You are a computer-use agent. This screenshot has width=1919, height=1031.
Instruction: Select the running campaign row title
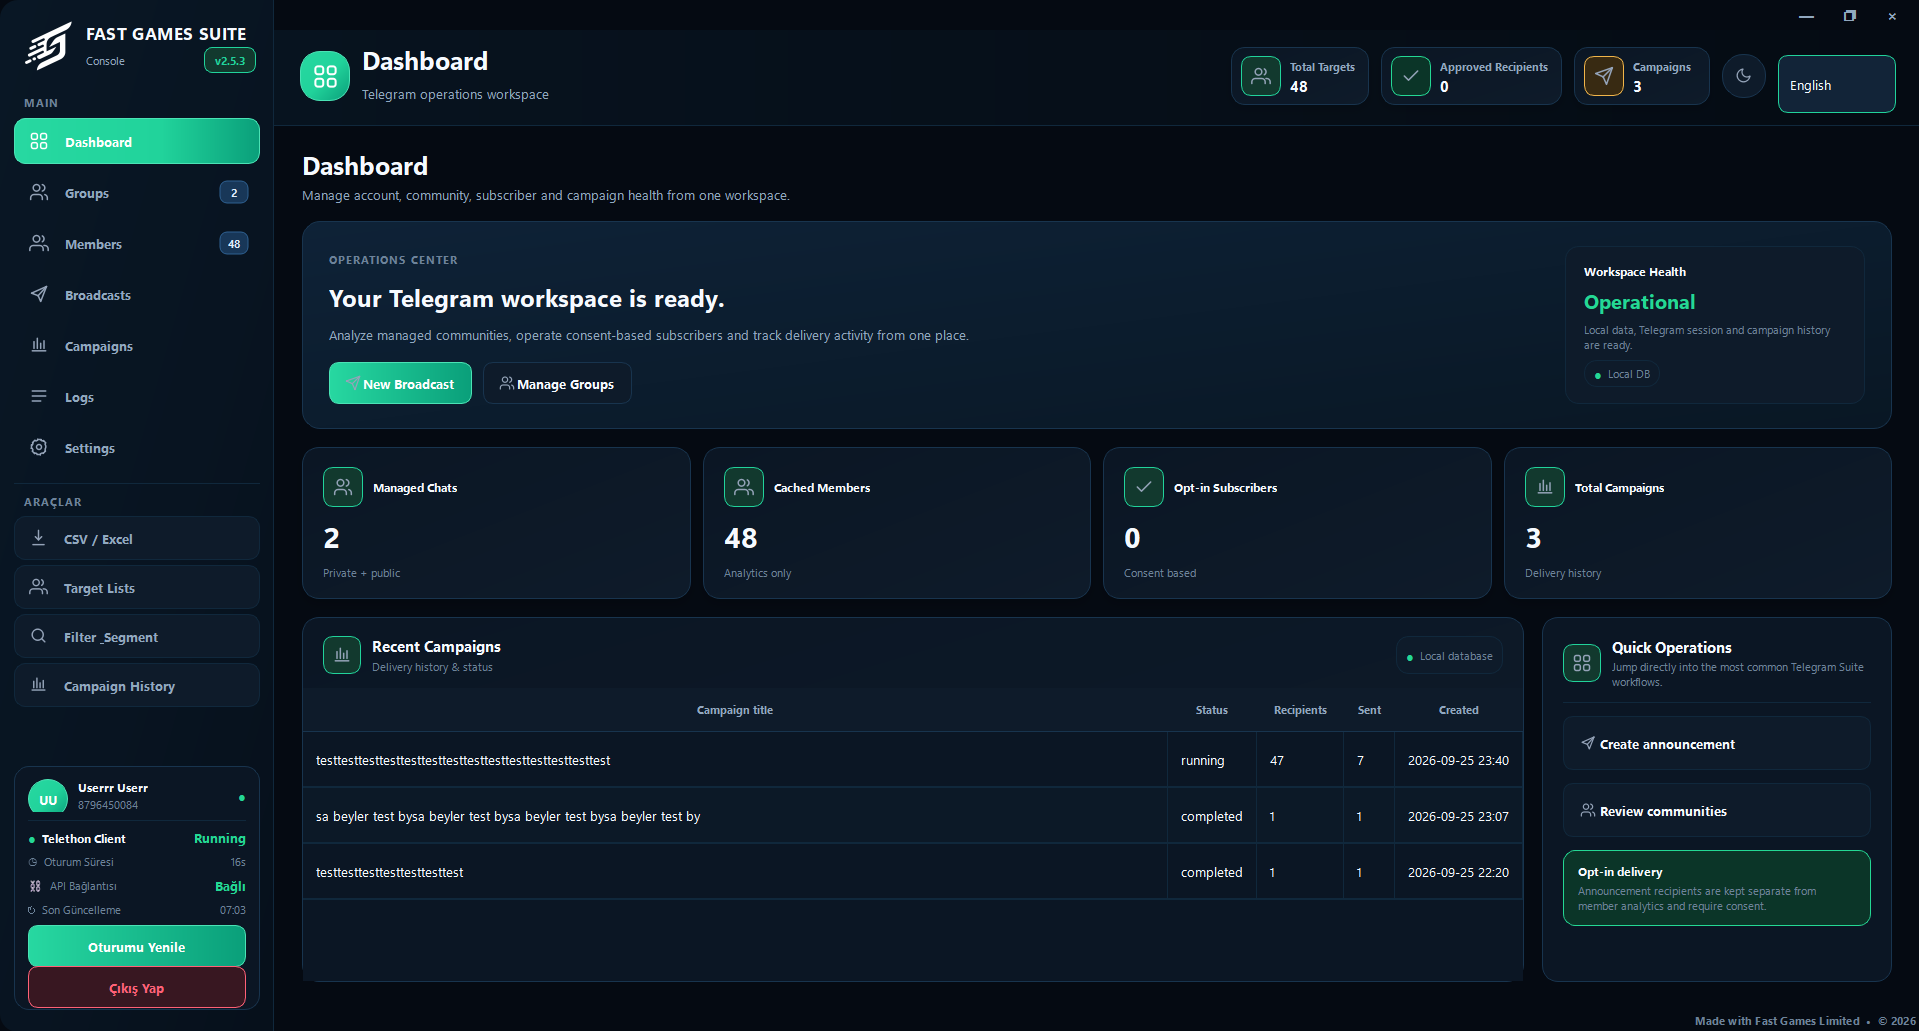click(463, 760)
